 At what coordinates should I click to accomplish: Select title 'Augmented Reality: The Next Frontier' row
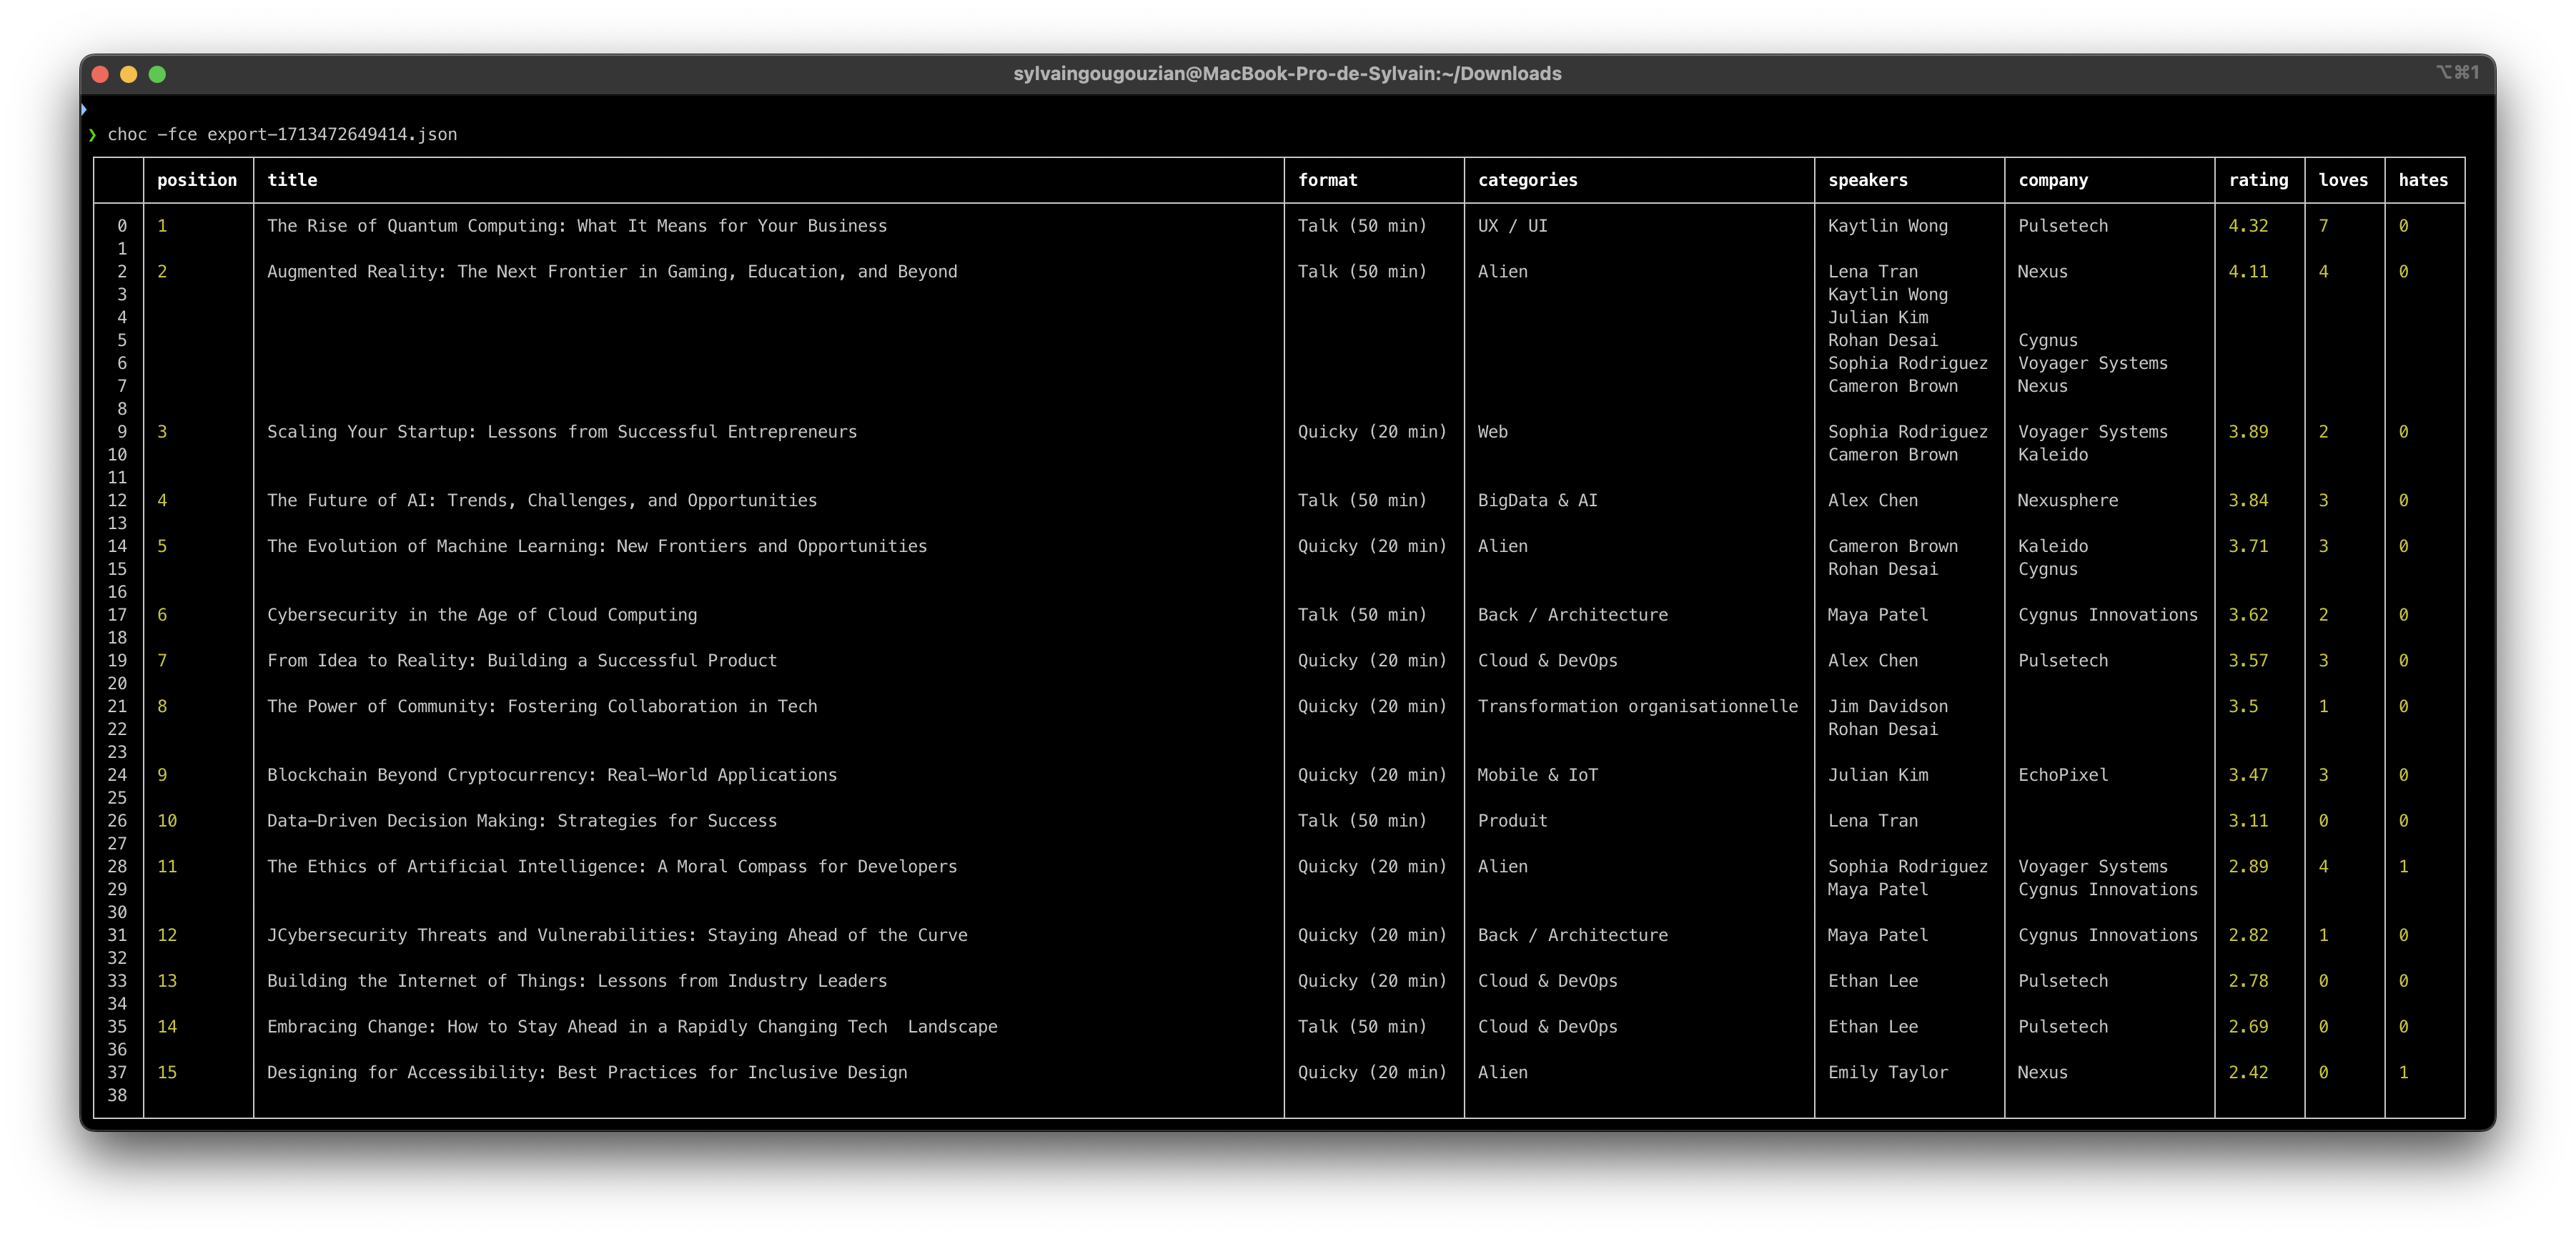pyautogui.click(x=612, y=272)
